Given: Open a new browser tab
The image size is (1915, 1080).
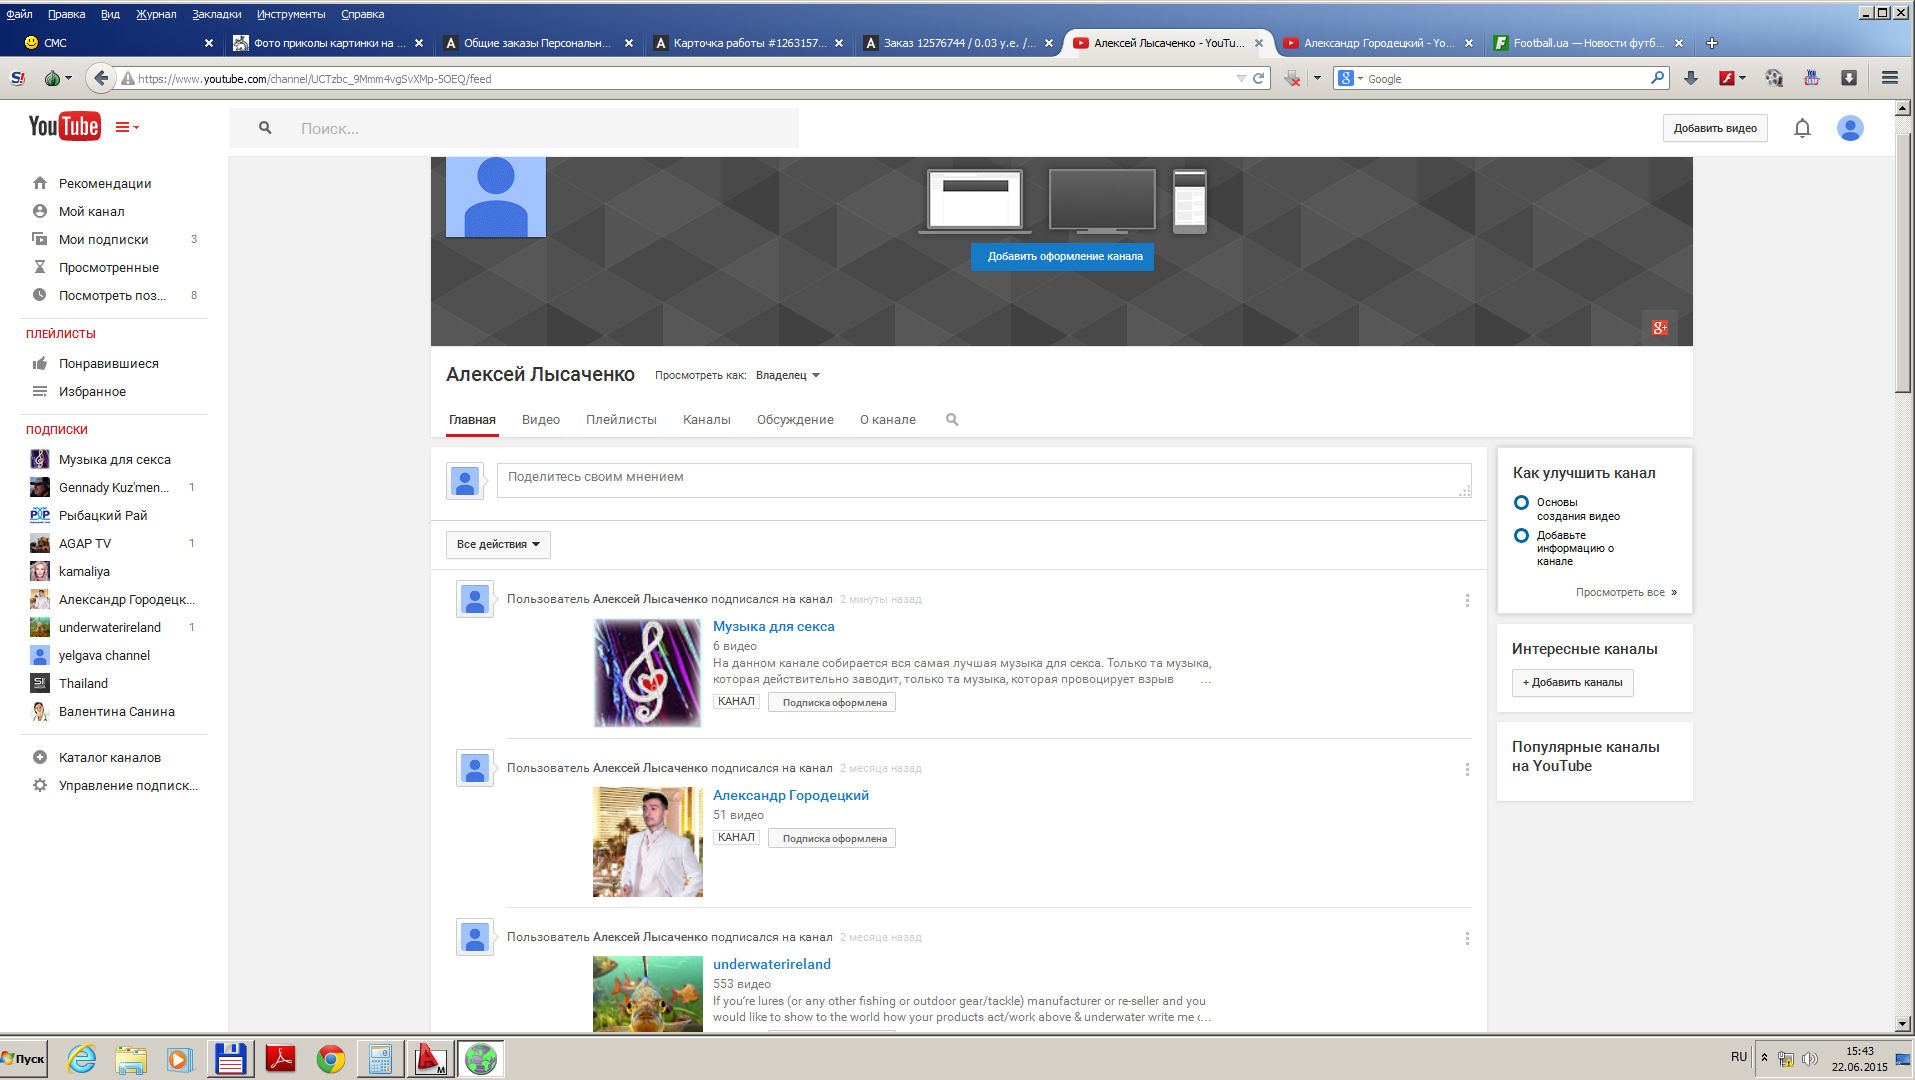Looking at the screenshot, I should click(x=1712, y=43).
